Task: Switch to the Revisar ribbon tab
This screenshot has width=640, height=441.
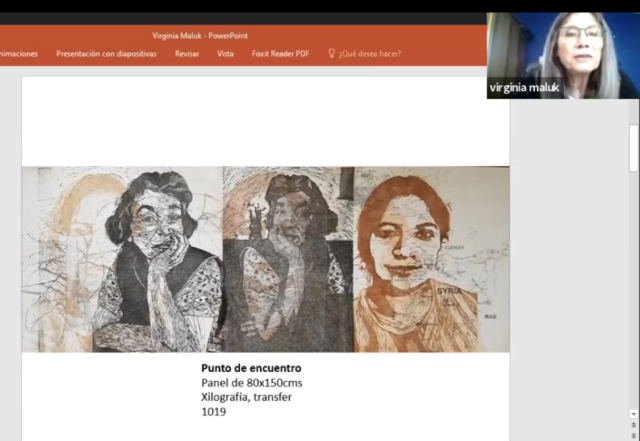Action: click(187, 54)
